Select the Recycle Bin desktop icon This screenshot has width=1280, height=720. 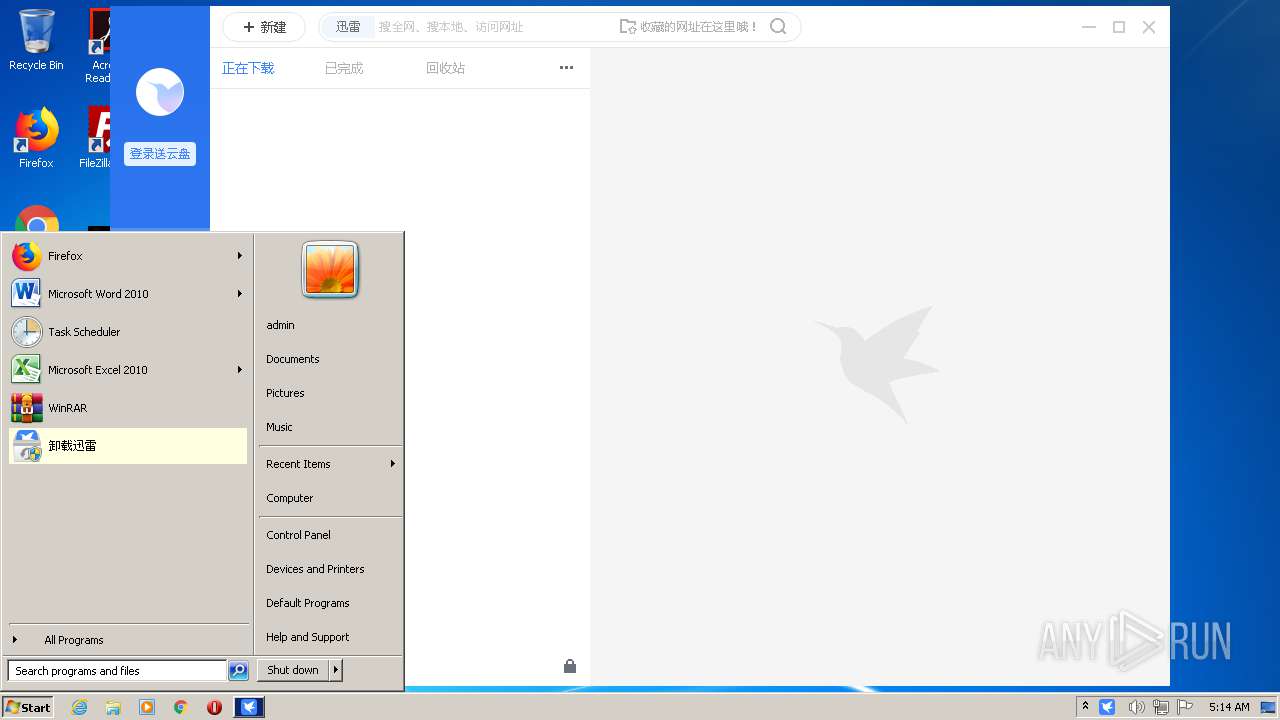(x=36, y=41)
